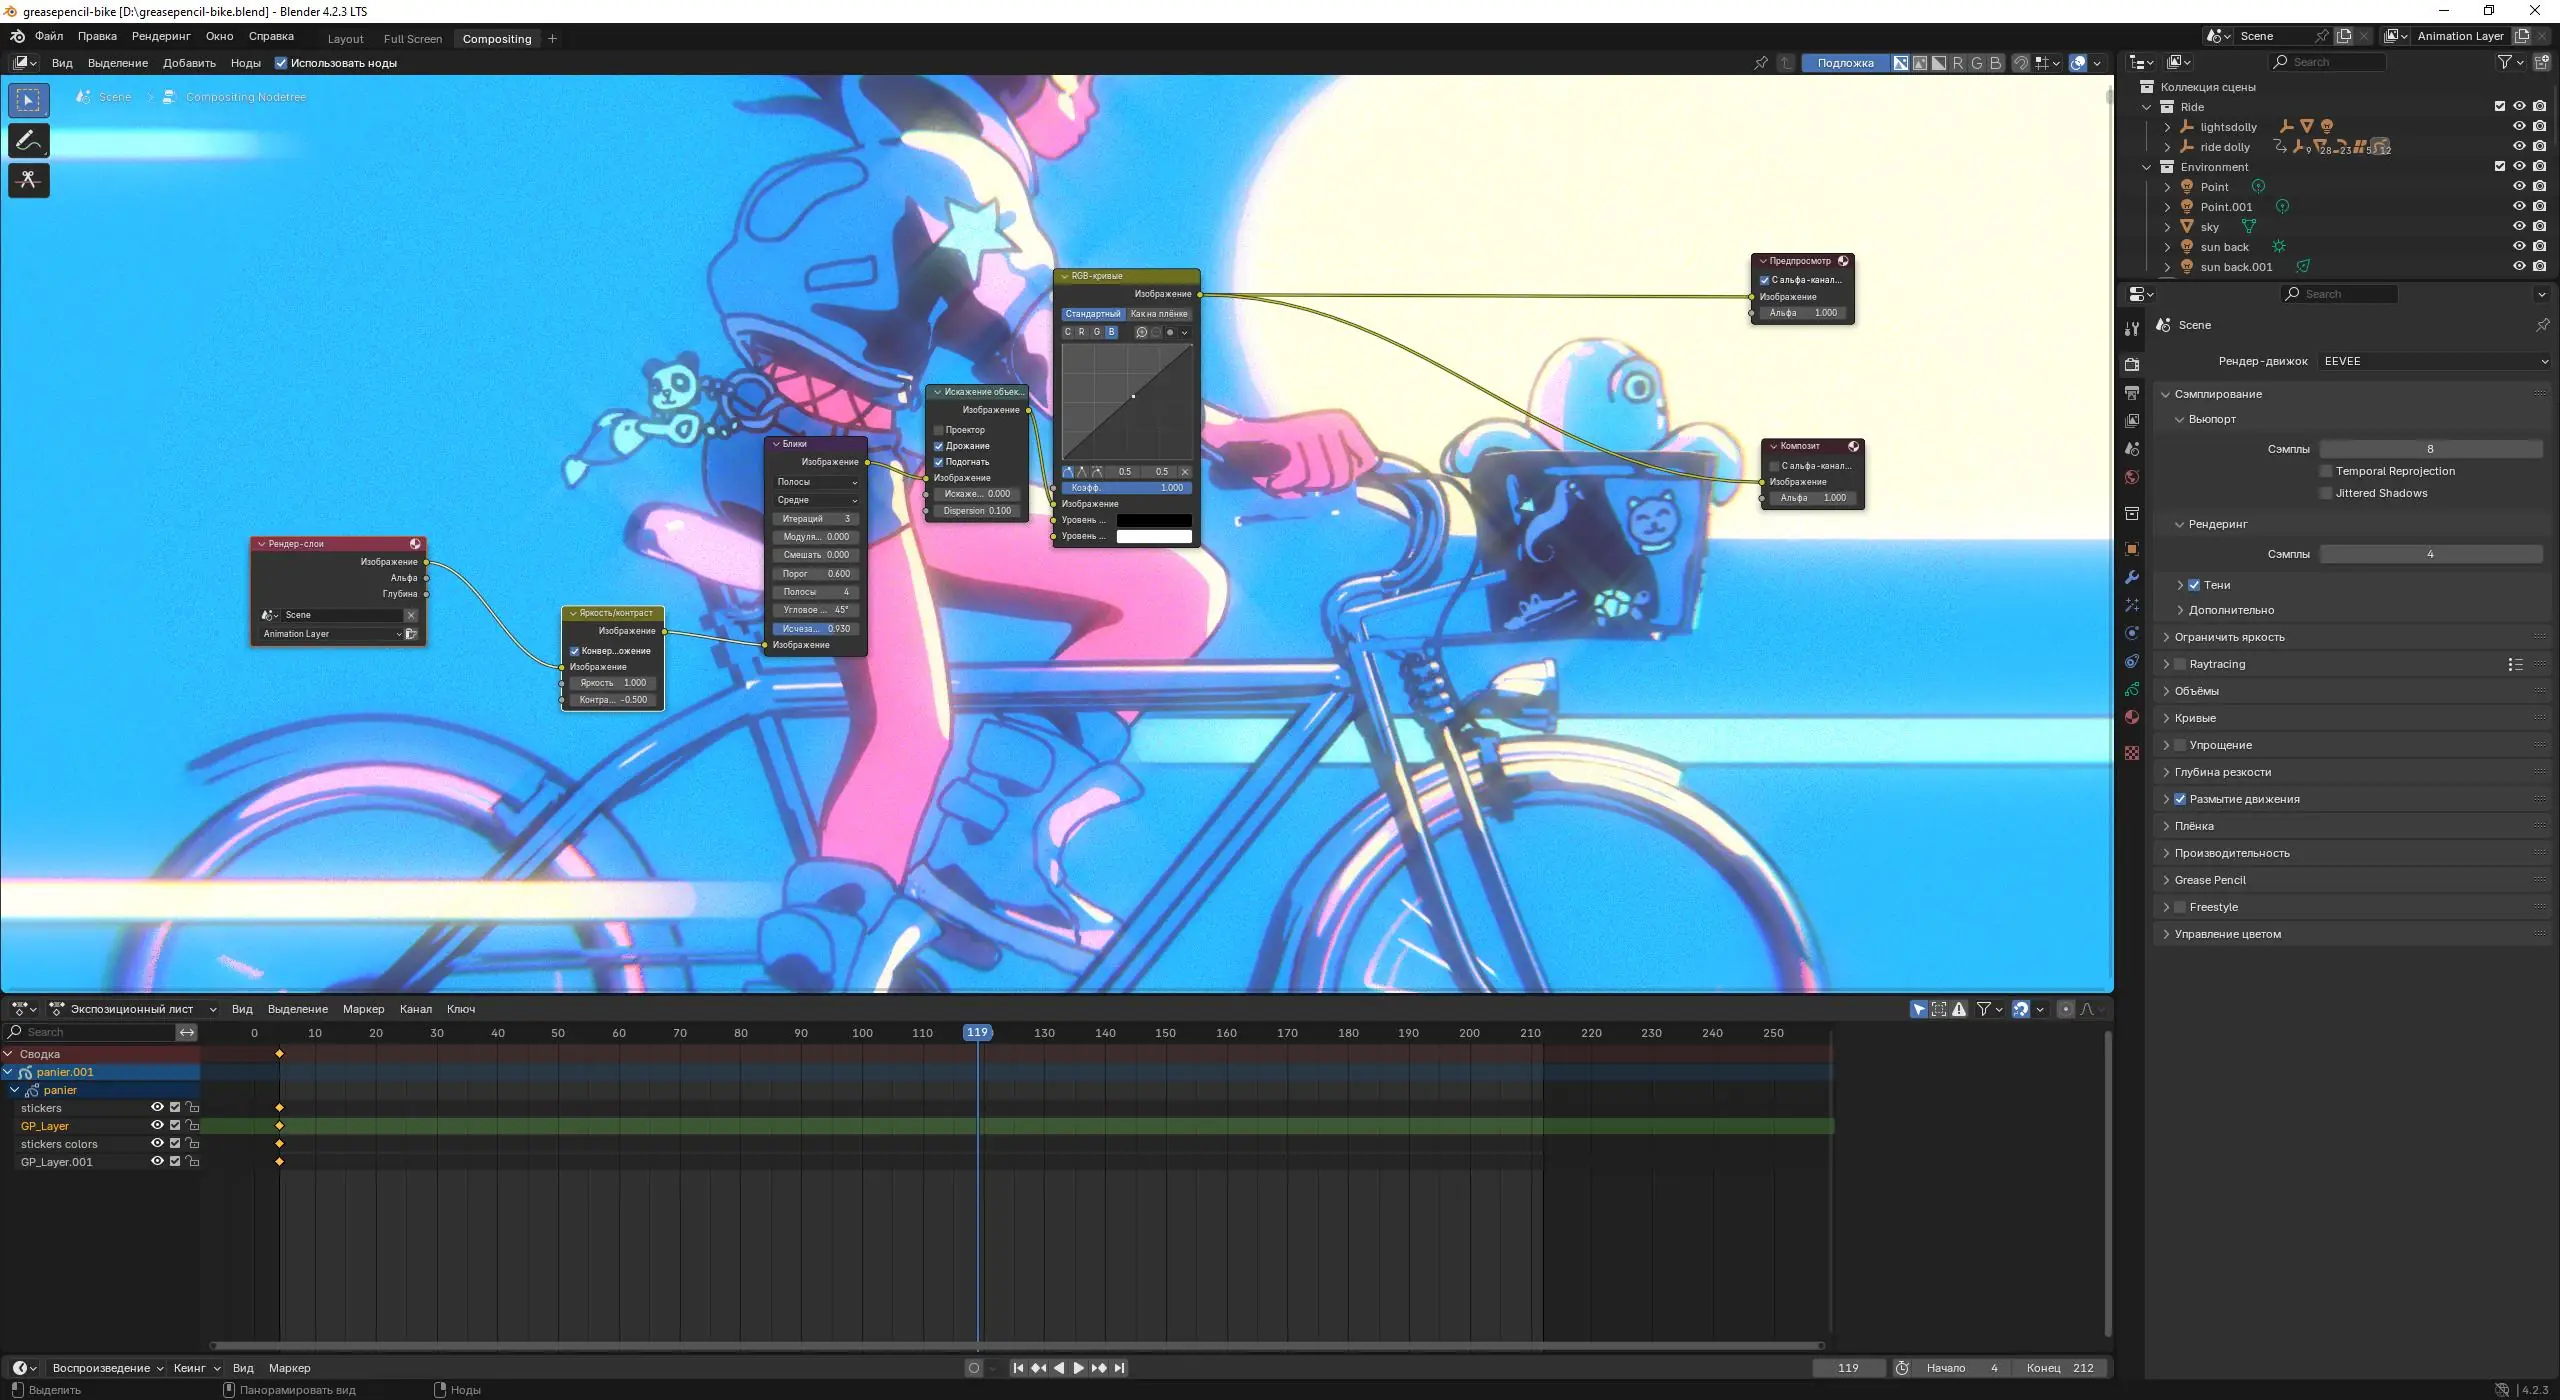The width and height of the screenshot is (2560, 1400).
Task: Switch to the Layout workspace tab
Action: click(345, 39)
